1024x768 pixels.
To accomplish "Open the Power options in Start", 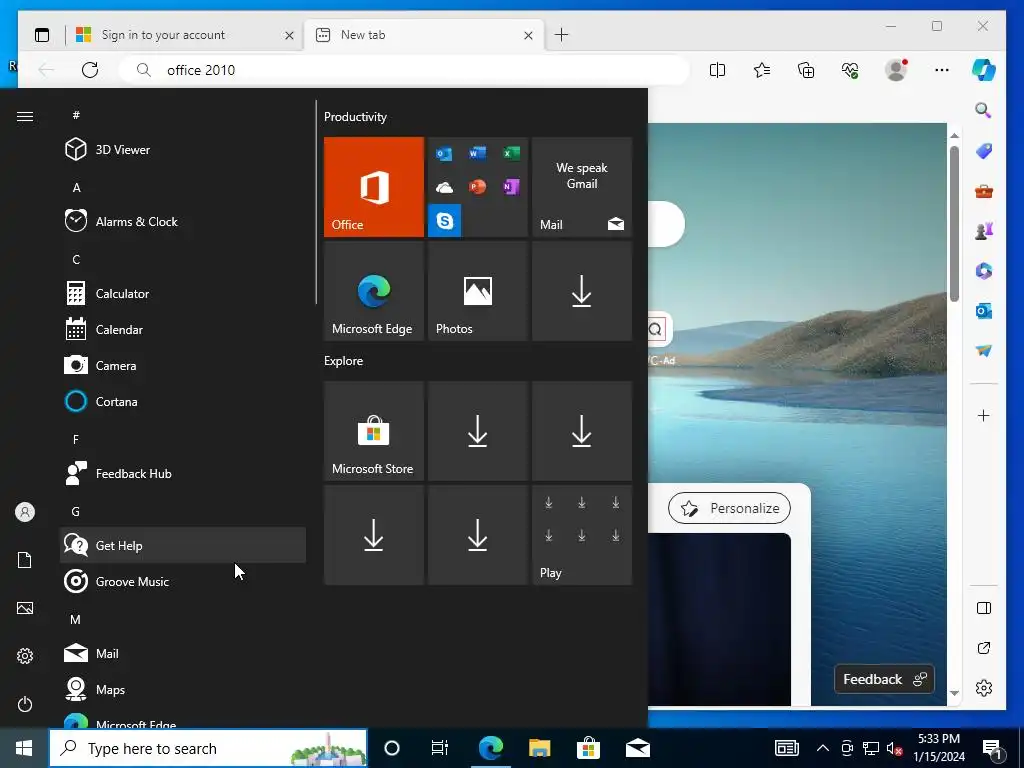I will tap(25, 704).
